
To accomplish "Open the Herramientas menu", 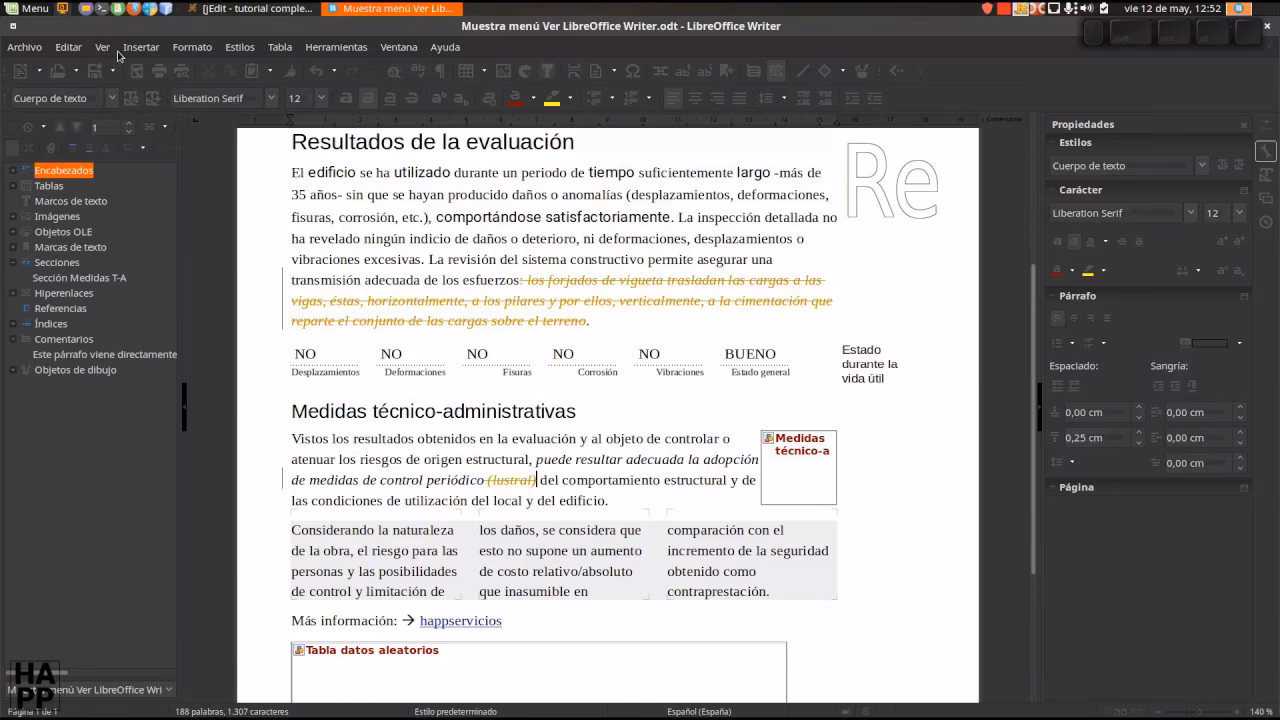I will [x=336, y=47].
